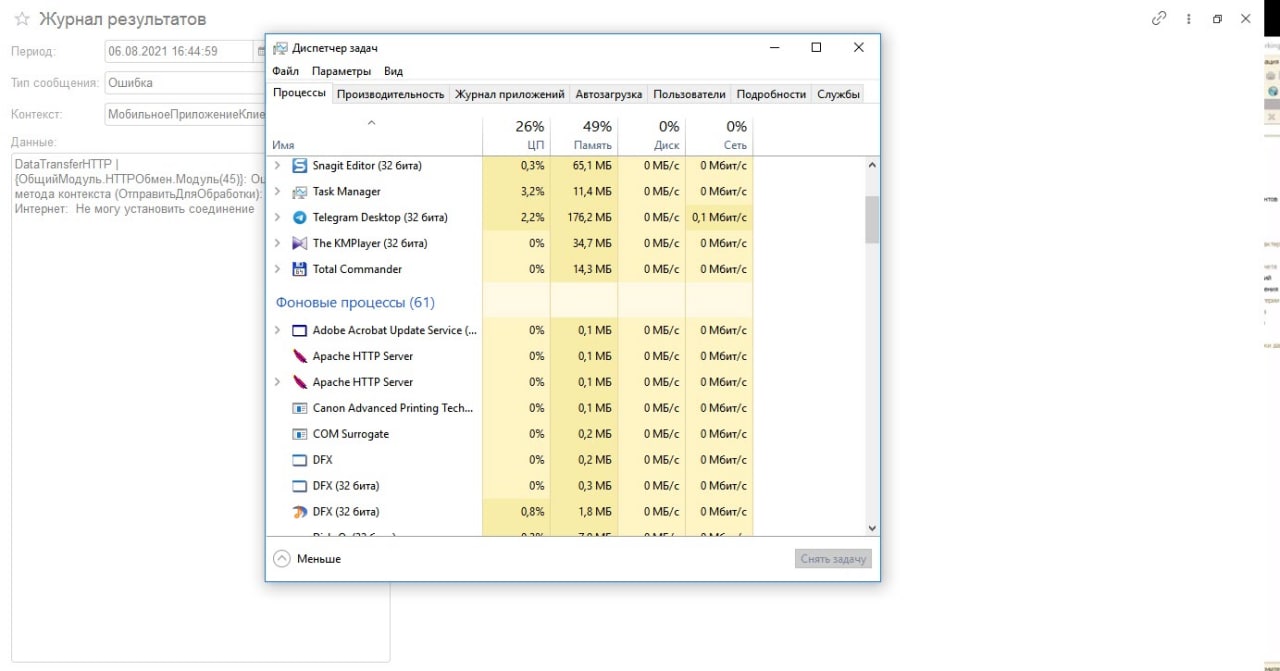Open the Вид menu
Screen dimensions: 1280x671
pos(394,71)
